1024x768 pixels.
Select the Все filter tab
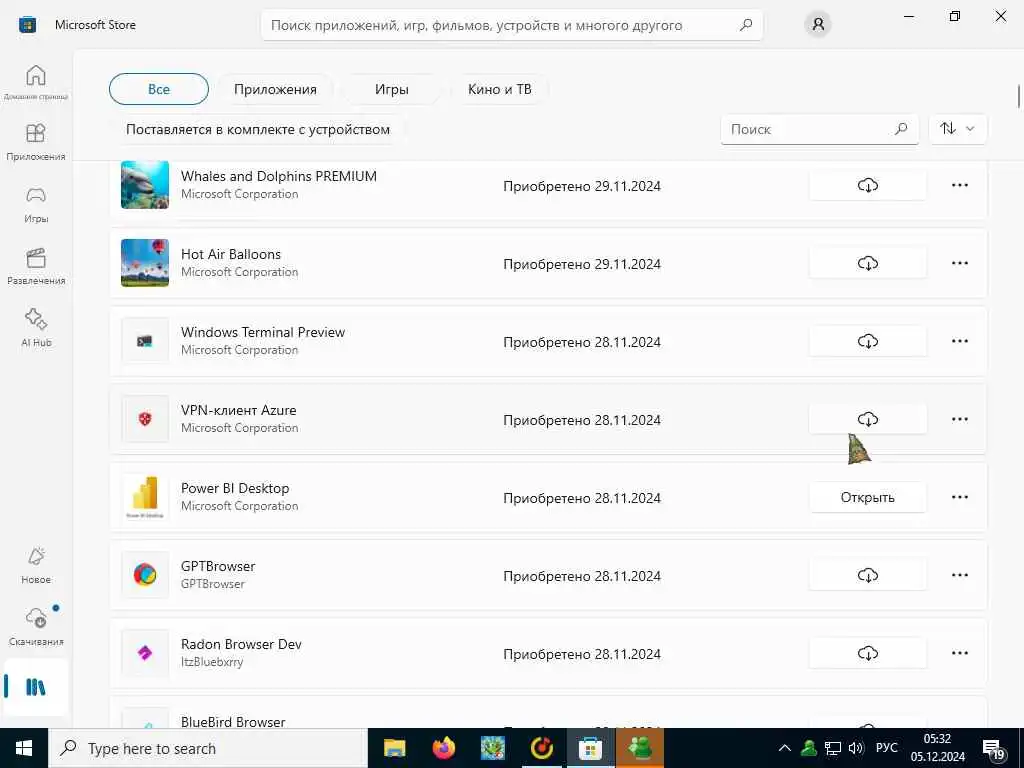pos(159,89)
